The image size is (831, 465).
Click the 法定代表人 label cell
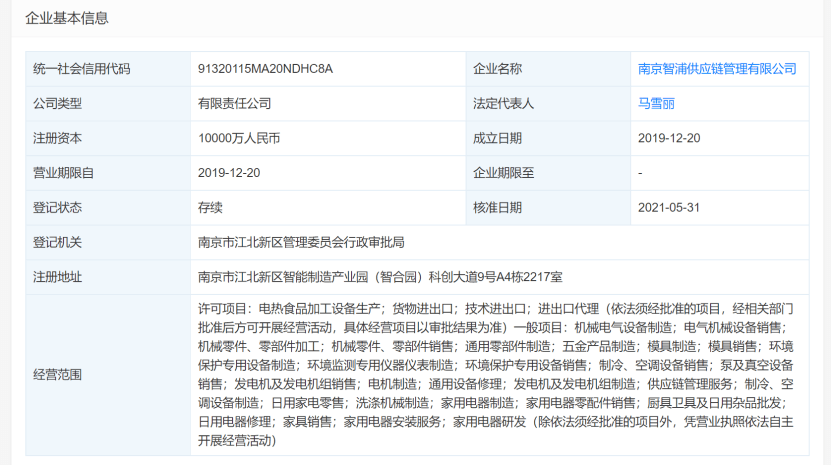pyautogui.click(x=548, y=103)
